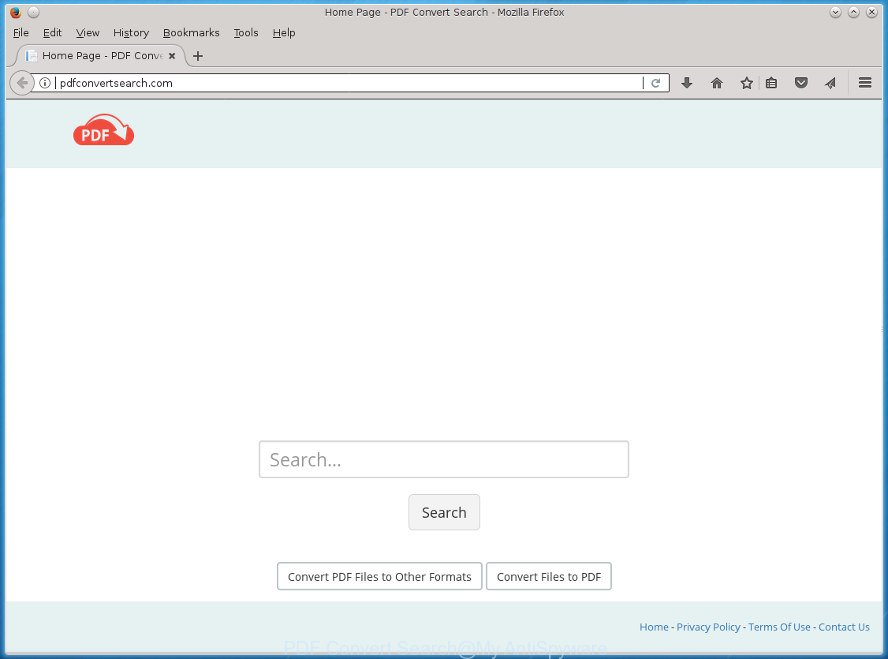Click the pdfconvertsearch.com address bar
The width and height of the screenshot is (888, 659).
[x=348, y=83]
